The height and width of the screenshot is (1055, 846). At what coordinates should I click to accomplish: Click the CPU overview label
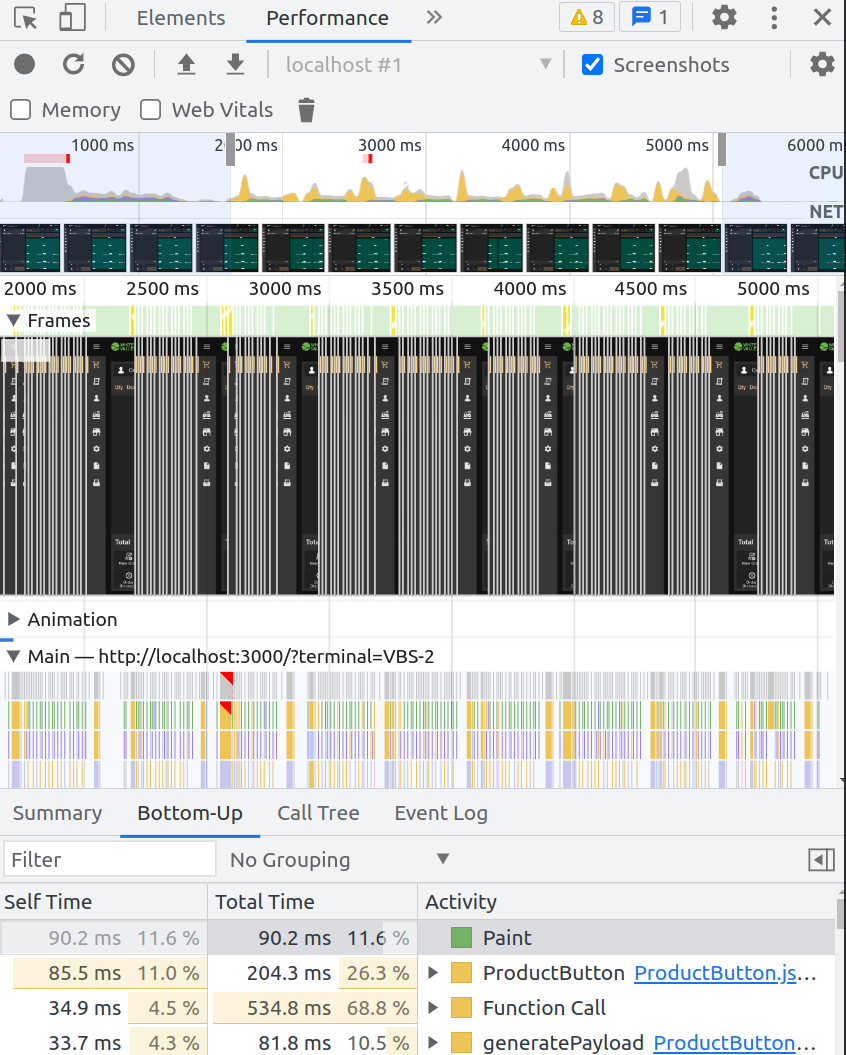coord(825,172)
